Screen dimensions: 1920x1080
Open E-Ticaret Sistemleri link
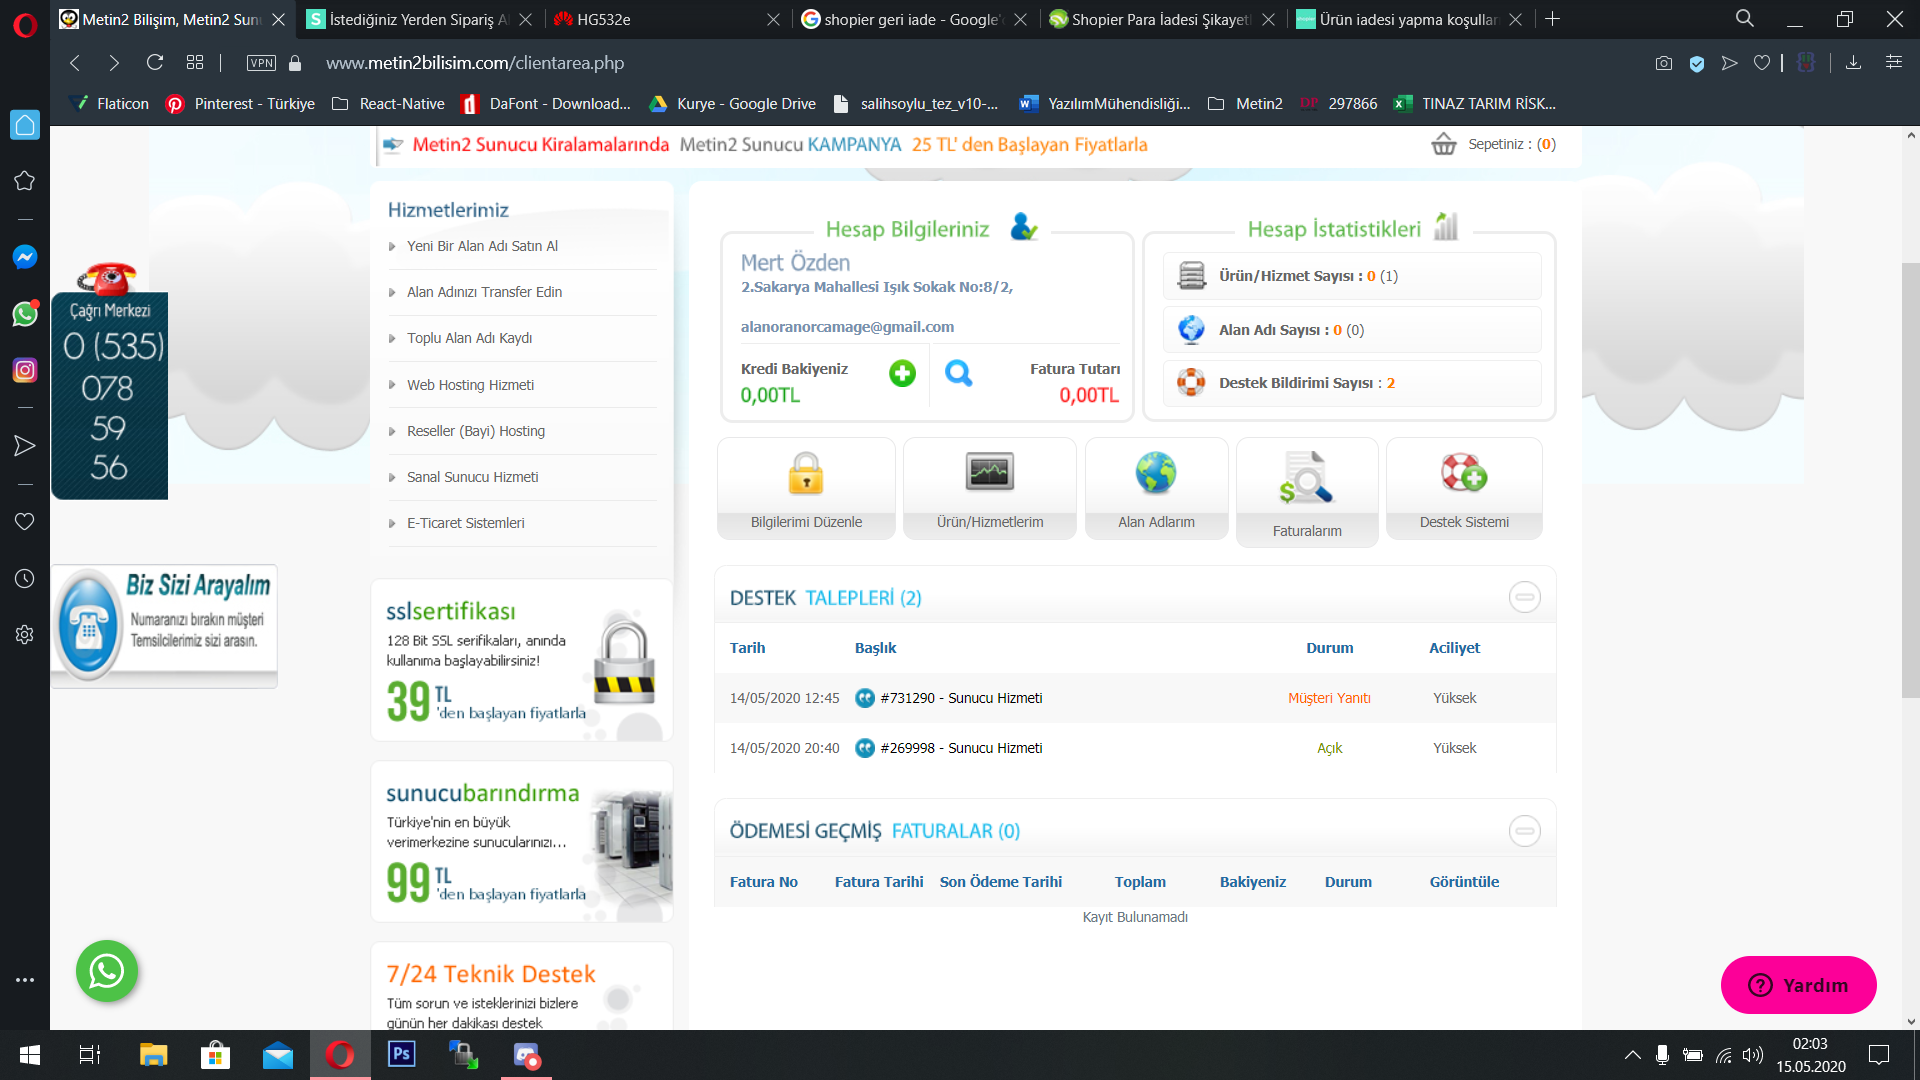[x=465, y=523]
